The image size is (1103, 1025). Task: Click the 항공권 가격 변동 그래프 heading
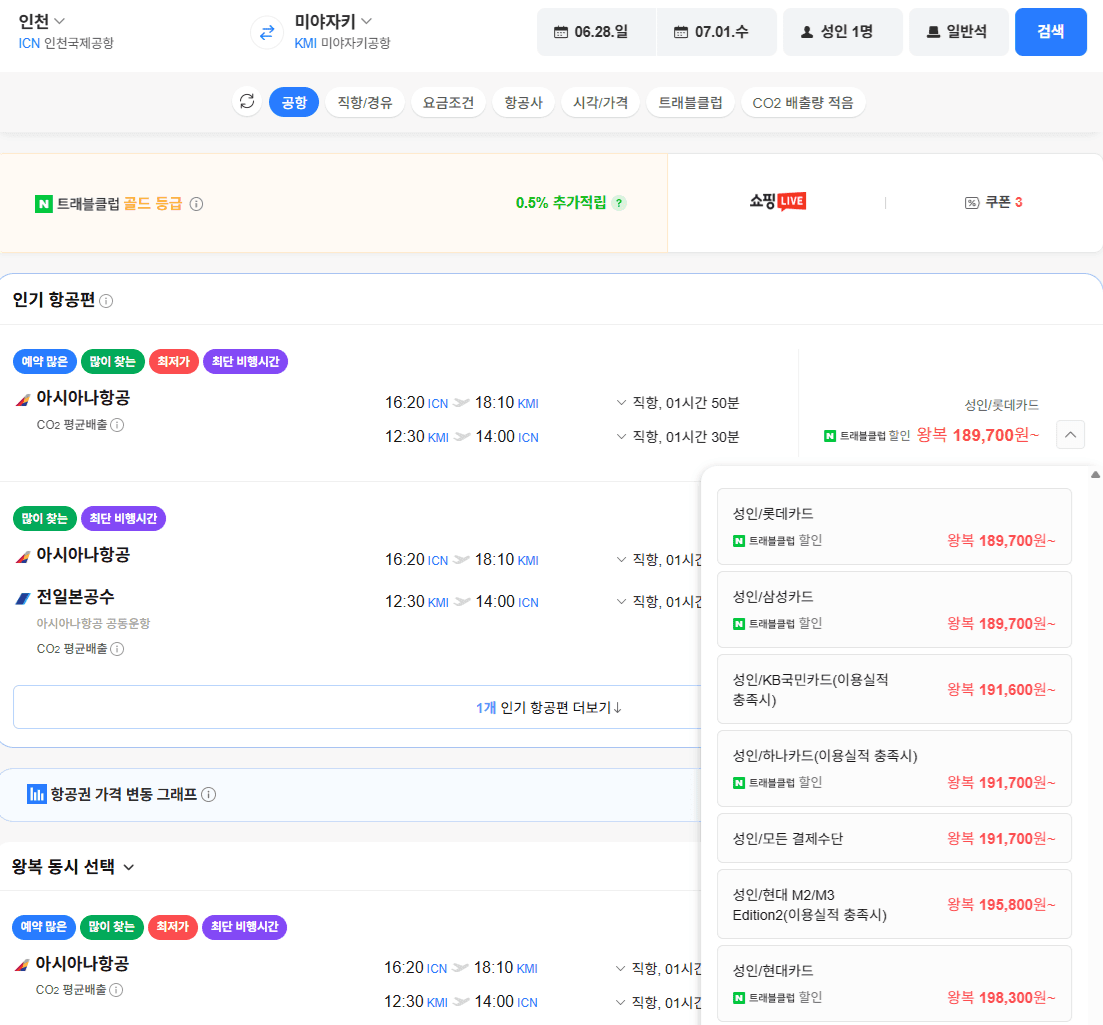(x=124, y=794)
